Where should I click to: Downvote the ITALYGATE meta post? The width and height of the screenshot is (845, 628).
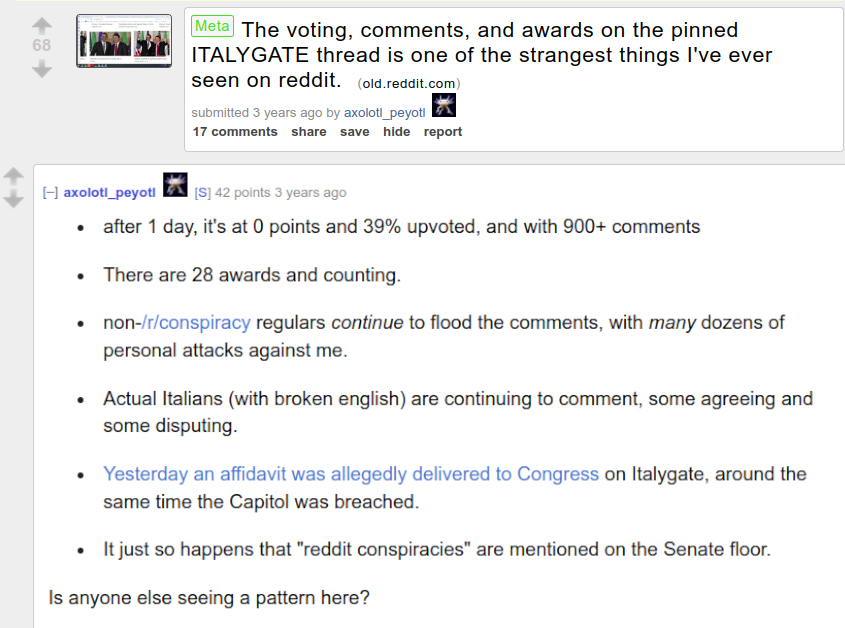click(x=41, y=69)
